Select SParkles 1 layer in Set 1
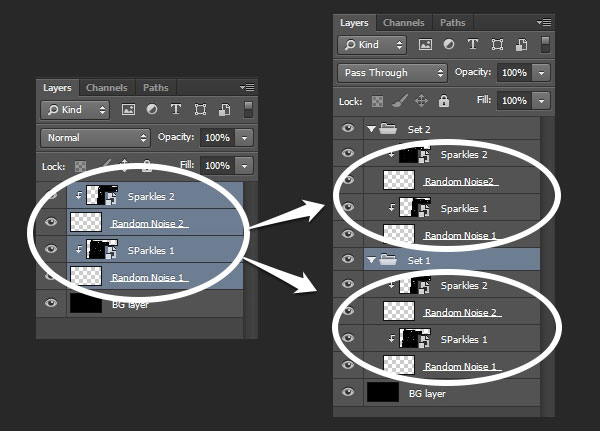 452,338
